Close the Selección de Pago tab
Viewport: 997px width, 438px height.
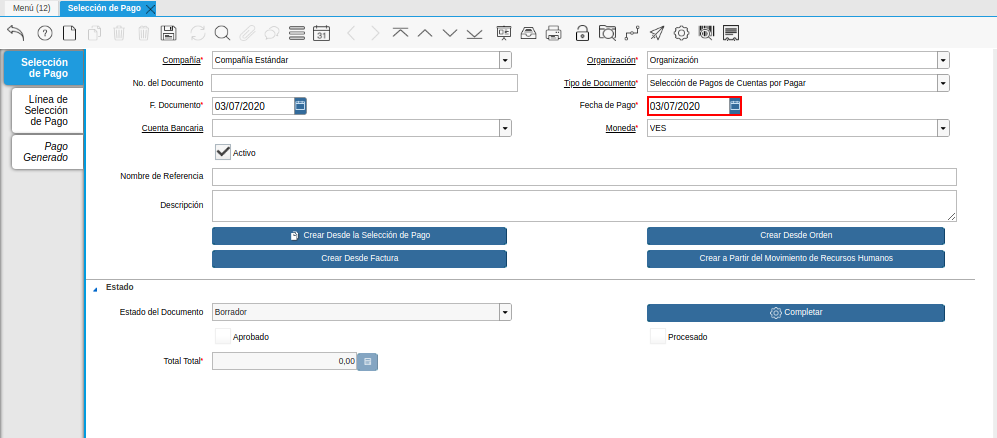150,9
